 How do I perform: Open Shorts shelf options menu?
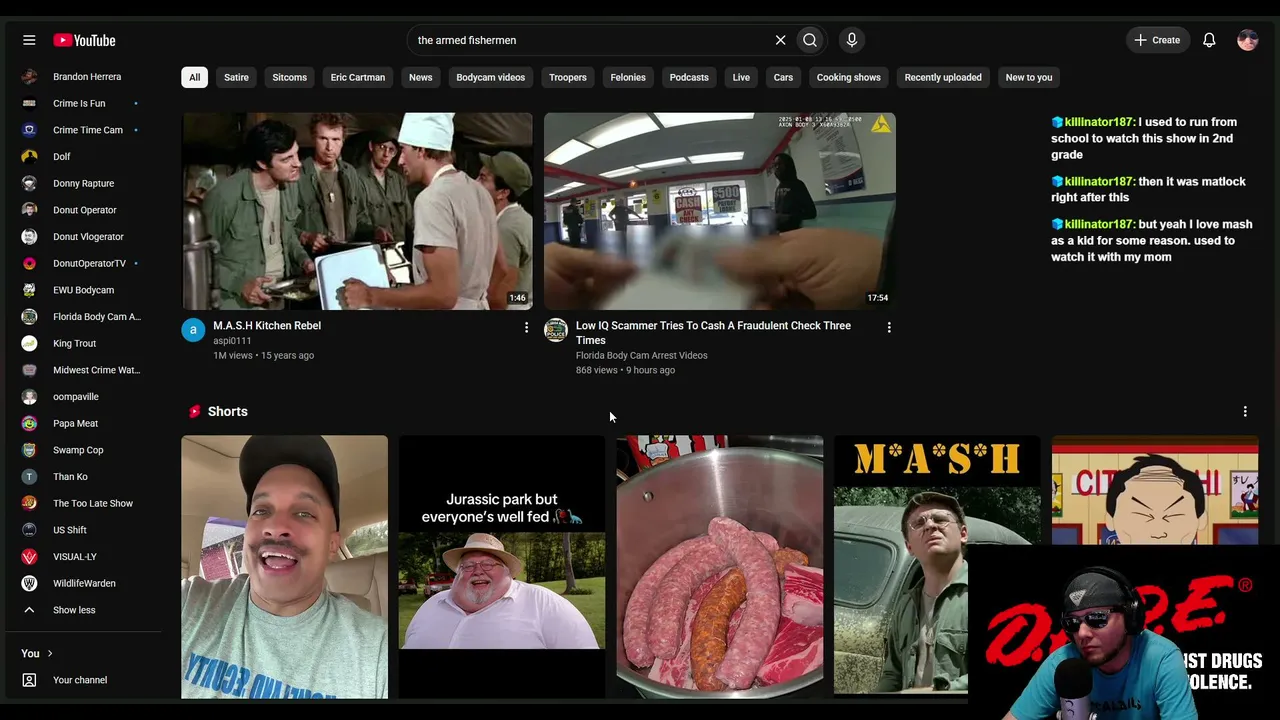[1245, 412]
